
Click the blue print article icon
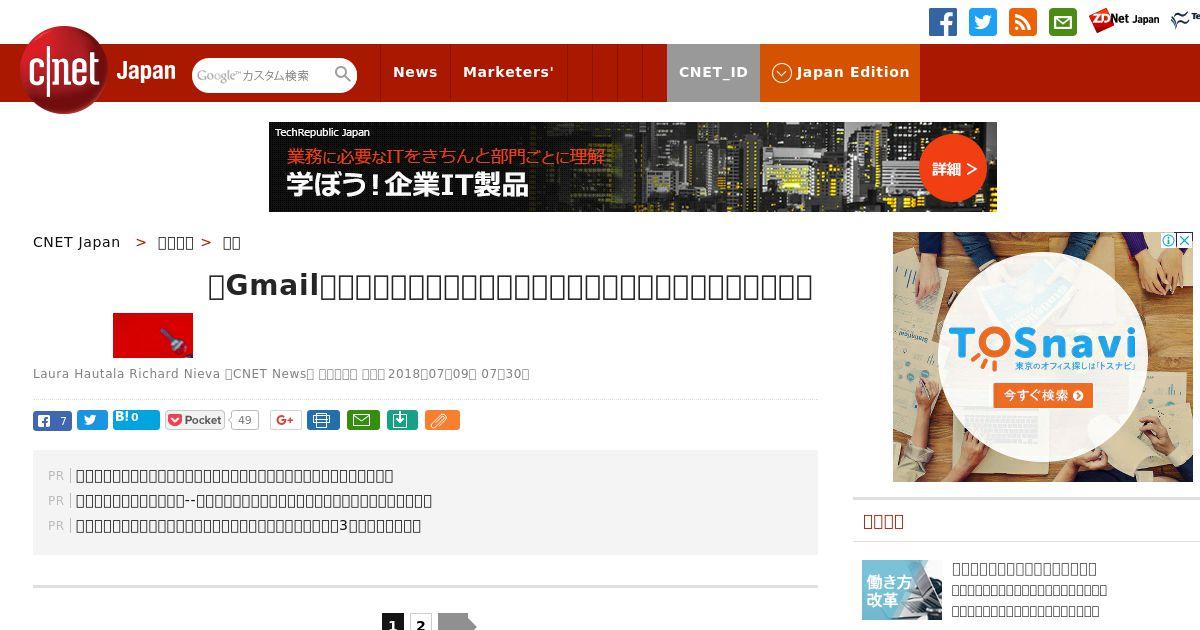click(x=322, y=420)
